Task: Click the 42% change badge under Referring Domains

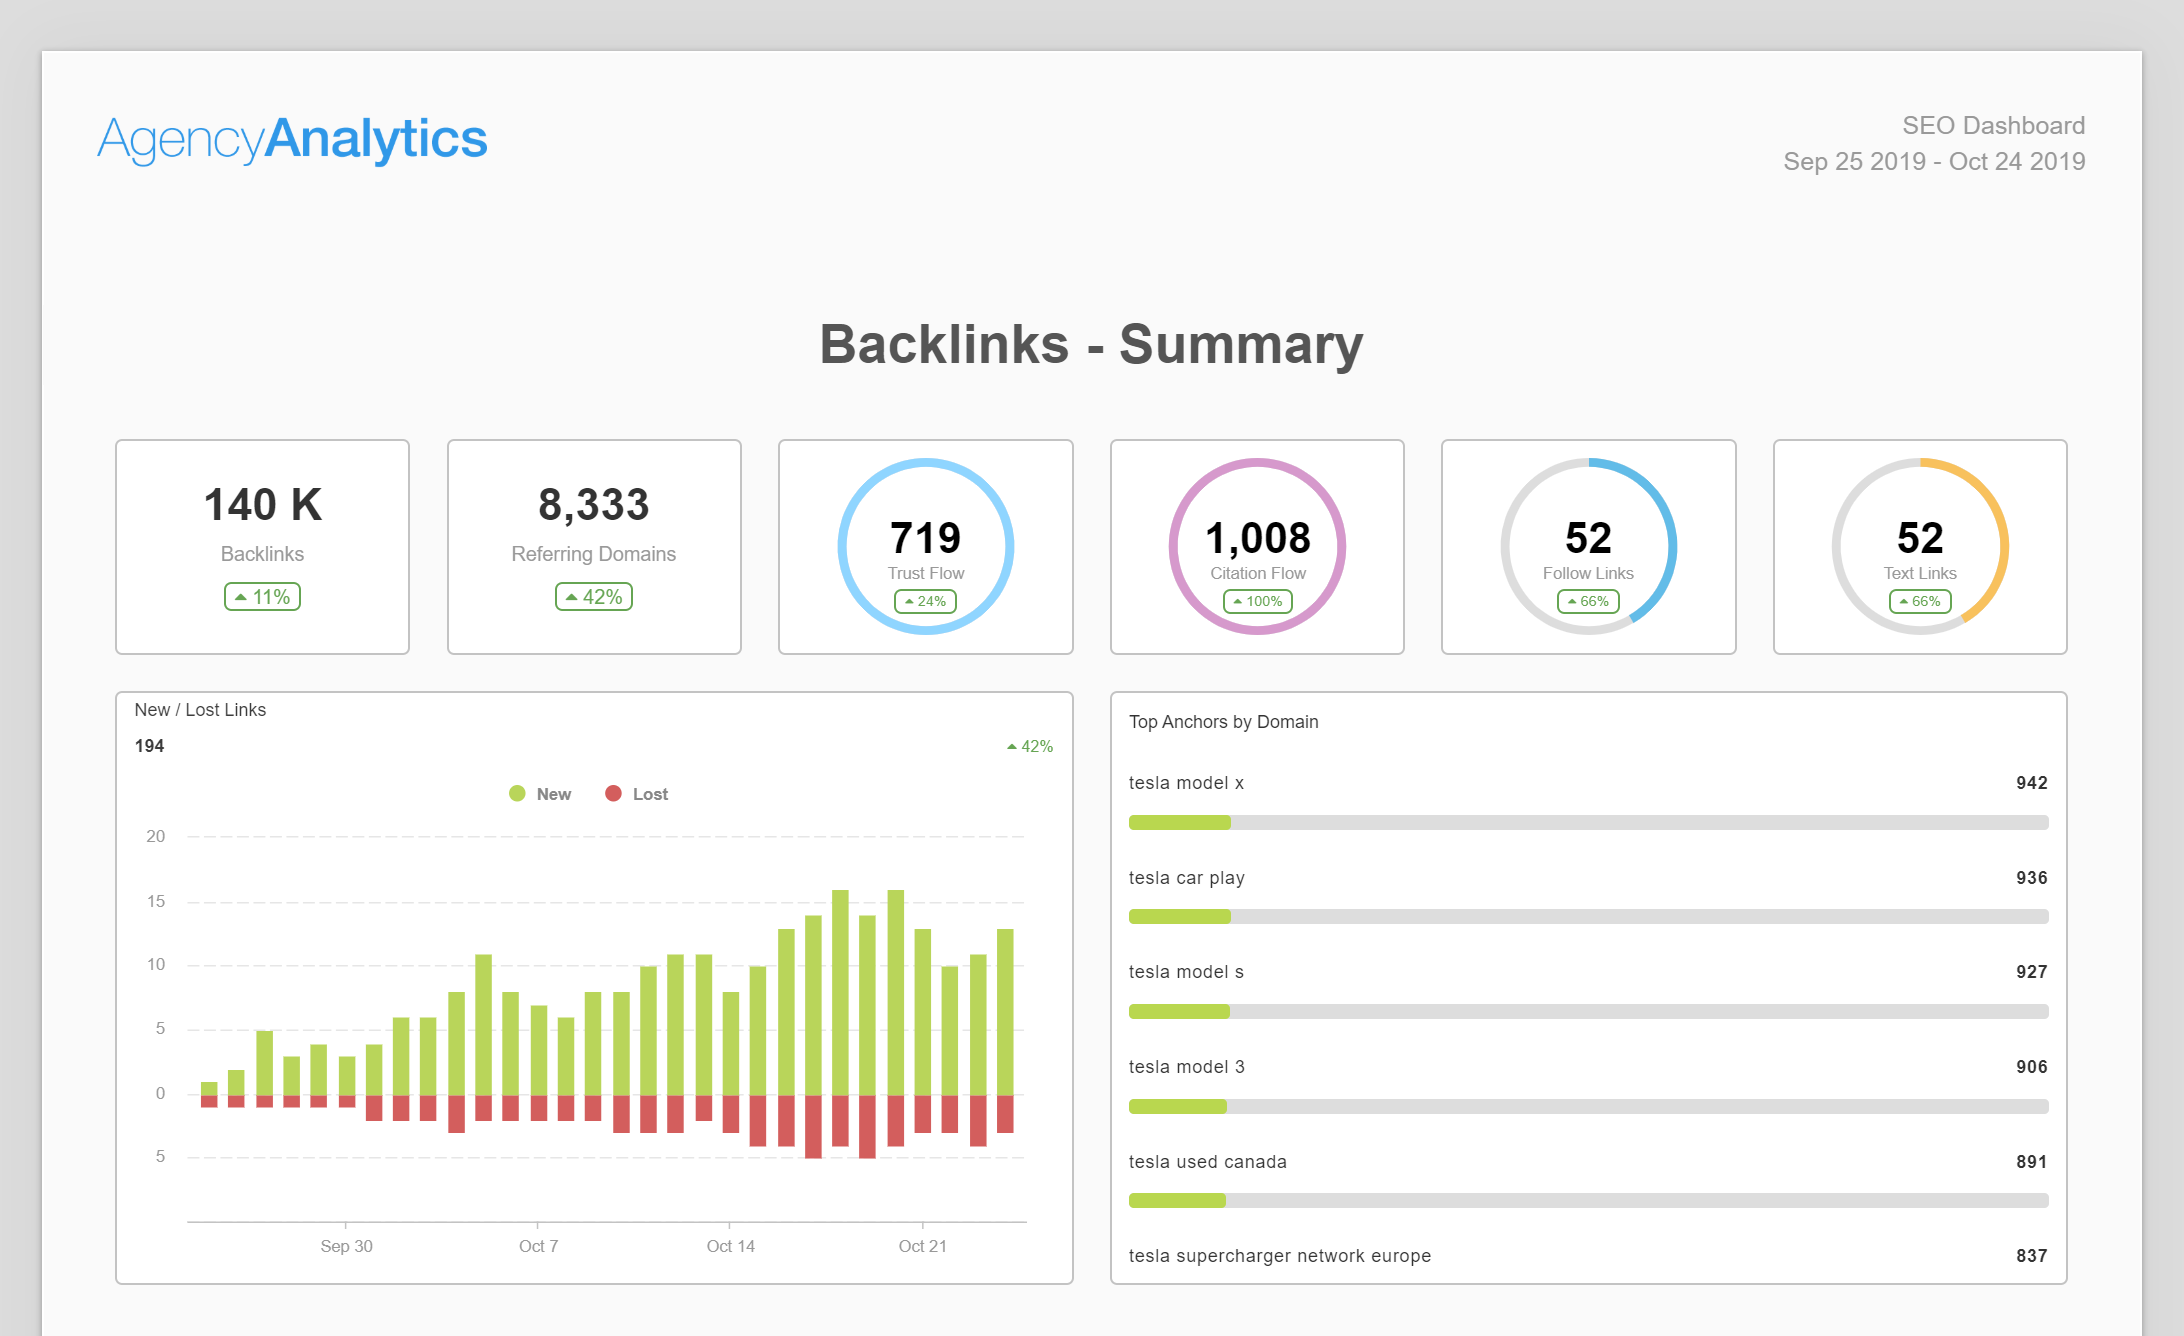Action: [x=594, y=596]
